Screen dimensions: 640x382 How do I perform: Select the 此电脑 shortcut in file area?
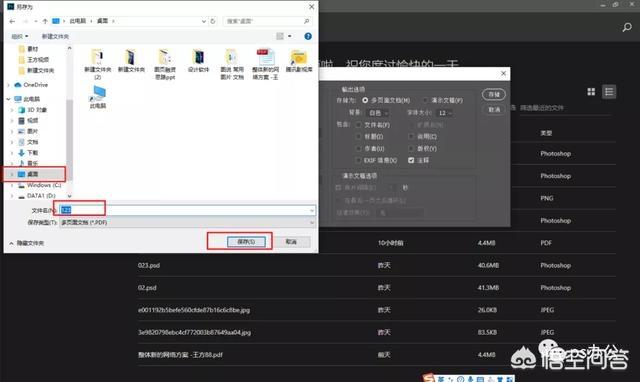click(x=98, y=97)
